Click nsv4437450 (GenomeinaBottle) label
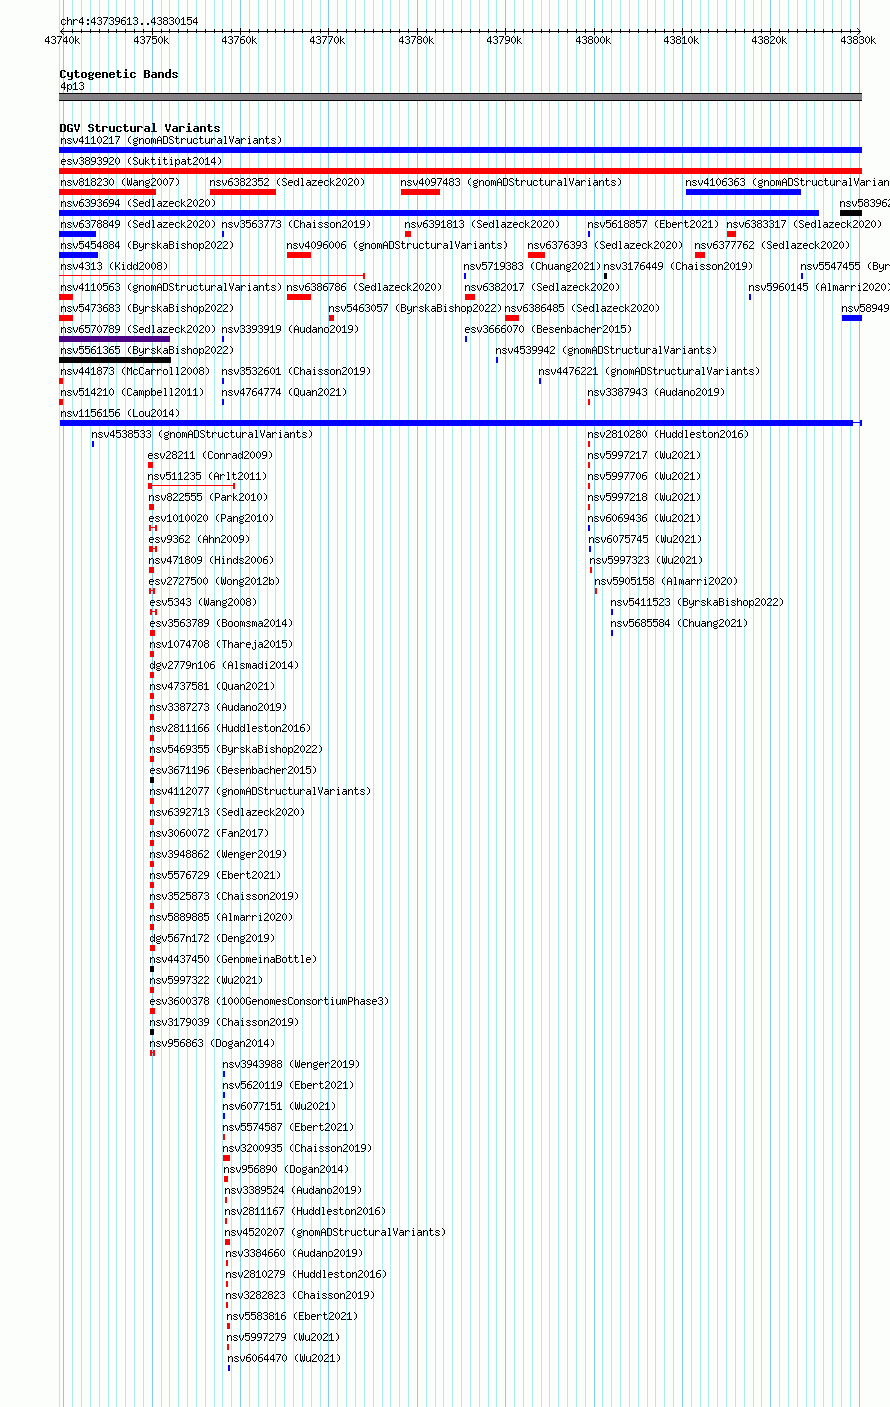 coord(233,959)
